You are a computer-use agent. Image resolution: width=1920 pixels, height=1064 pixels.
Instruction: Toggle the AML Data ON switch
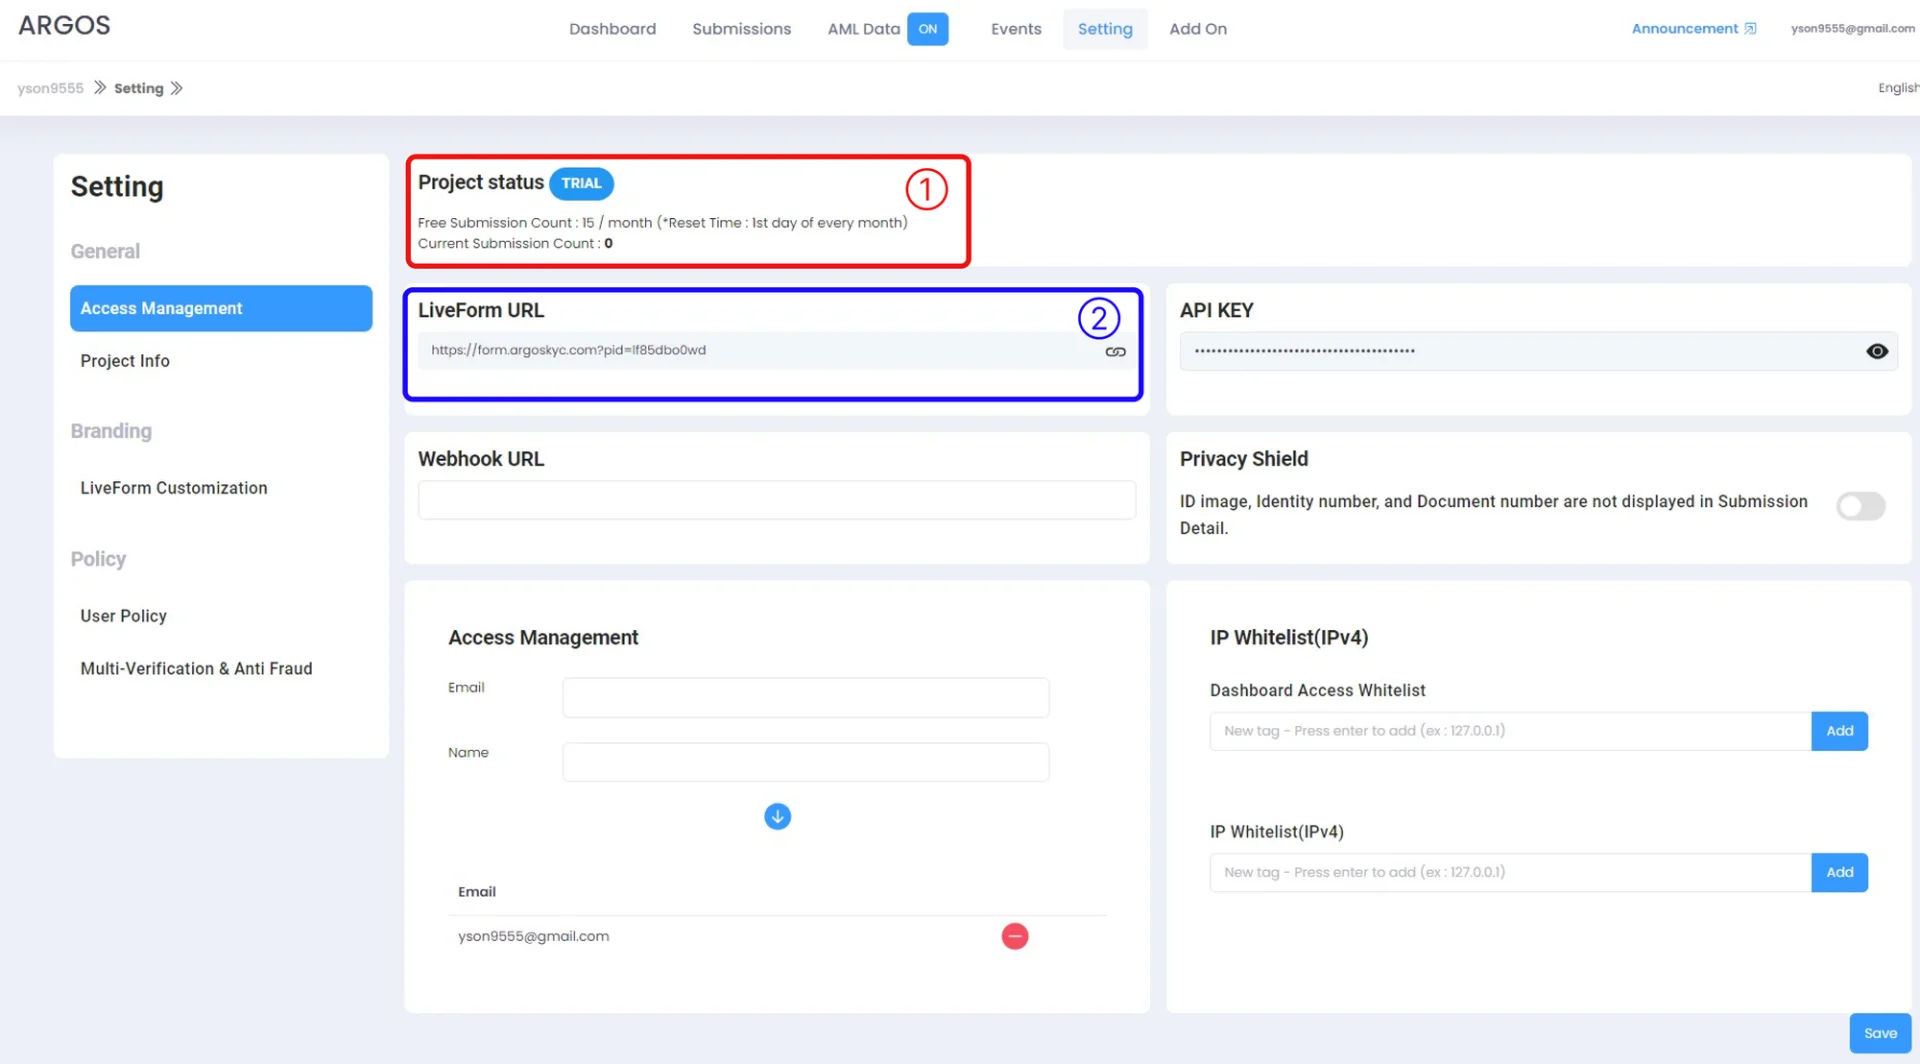click(x=927, y=29)
